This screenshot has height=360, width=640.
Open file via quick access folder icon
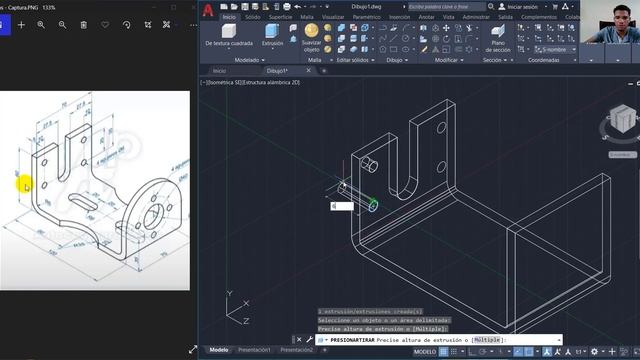coord(234,7)
